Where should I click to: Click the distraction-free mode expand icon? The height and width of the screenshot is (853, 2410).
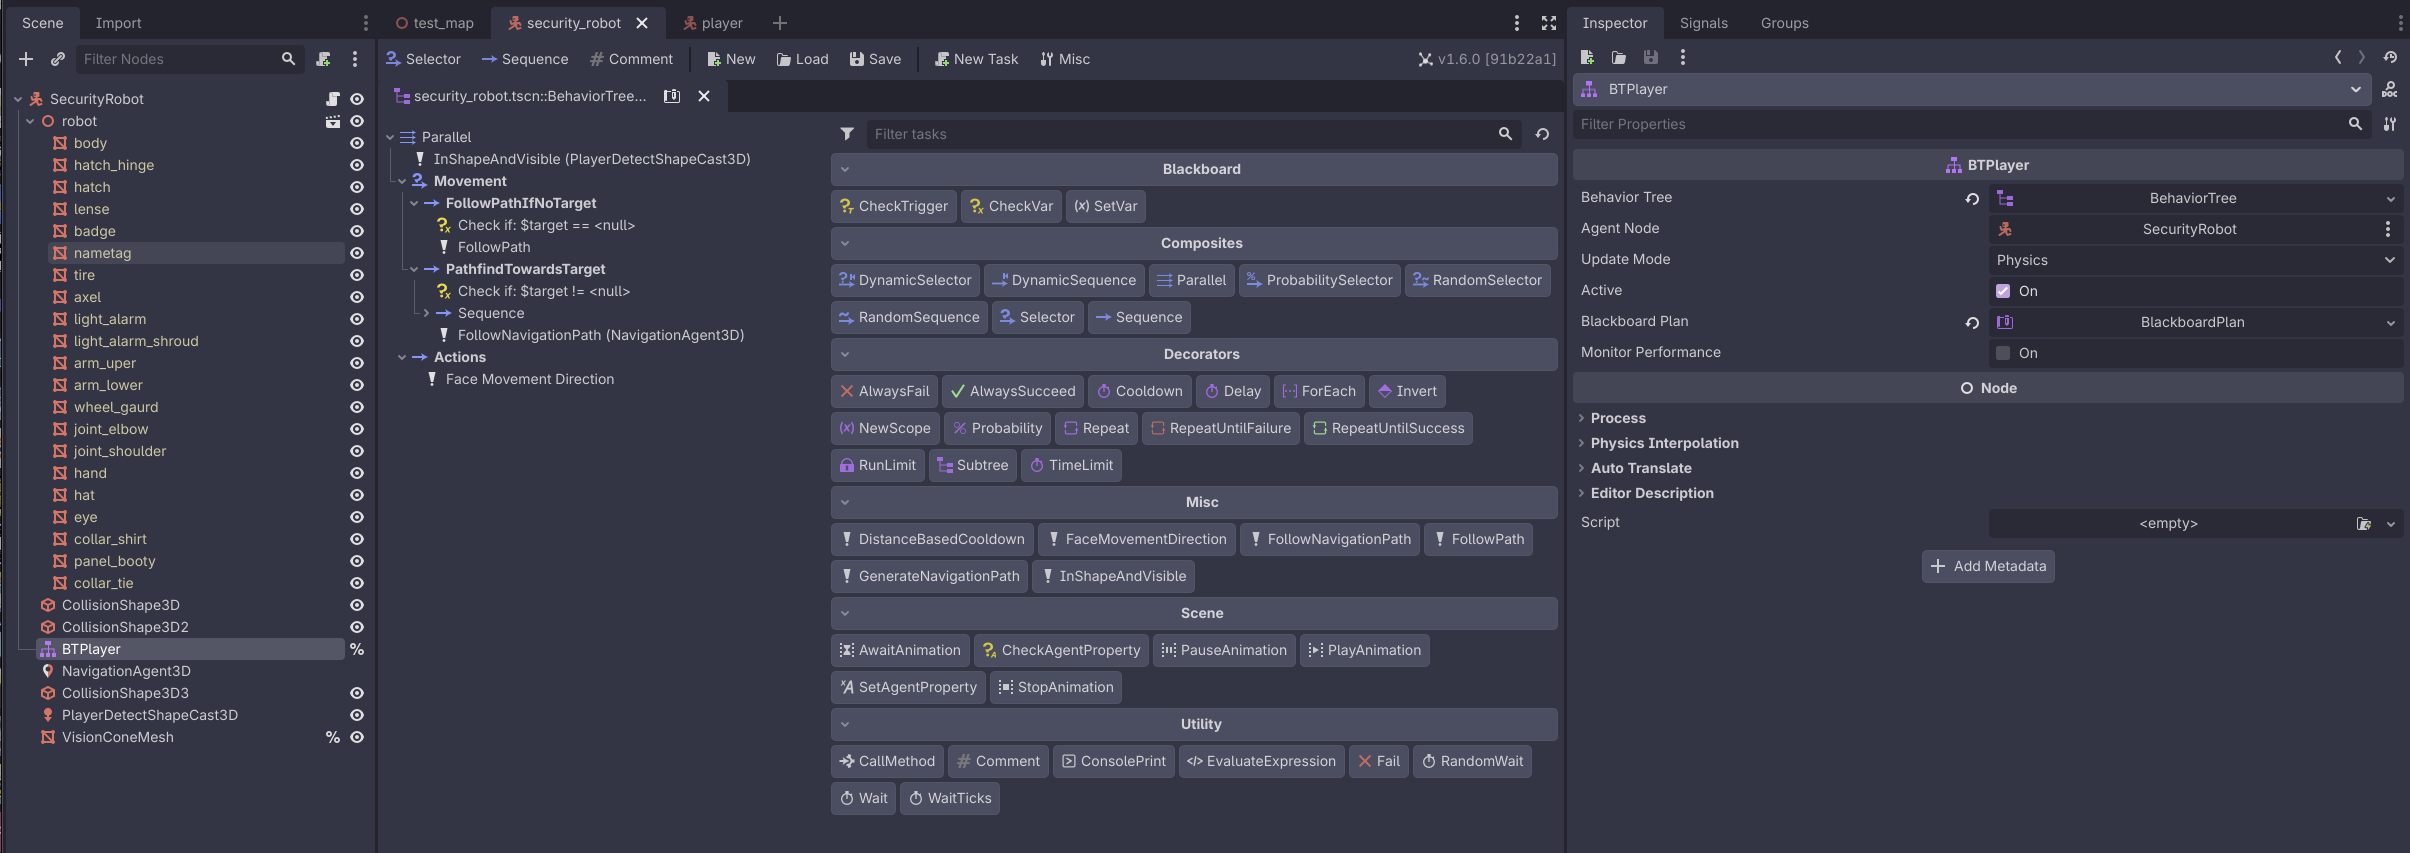click(1548, 23)
